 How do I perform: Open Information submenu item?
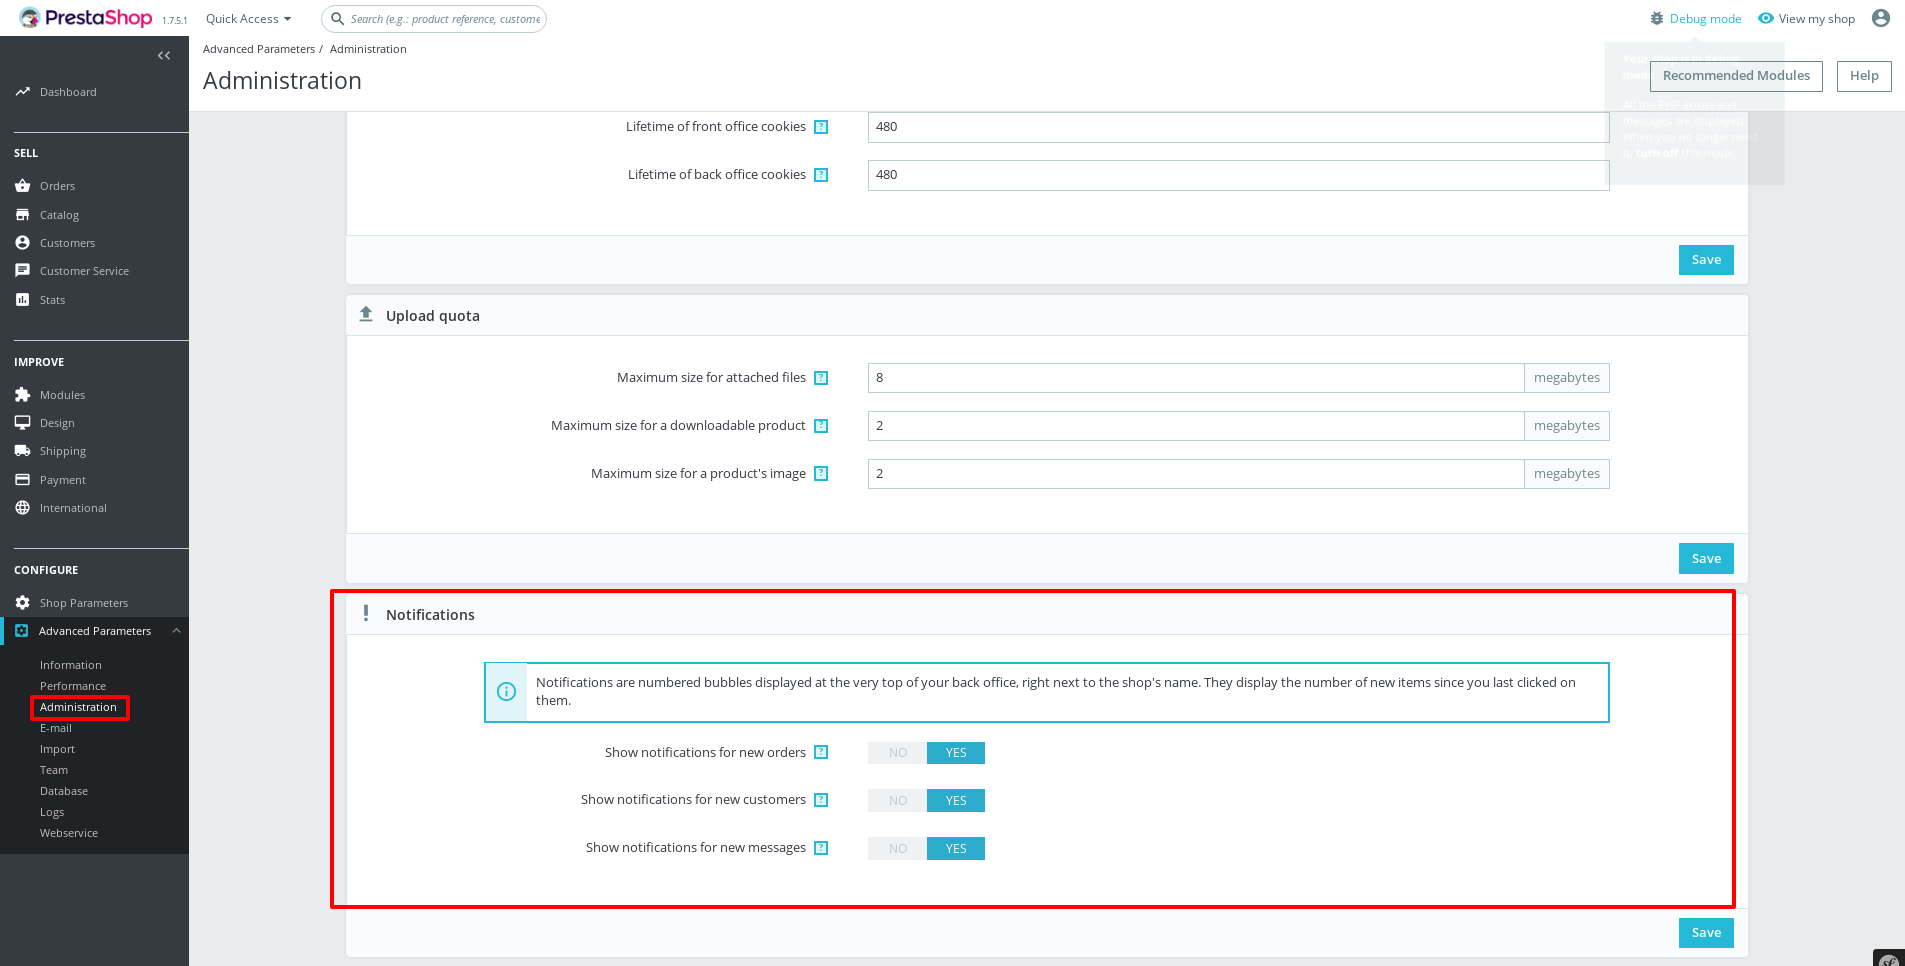point(70,665)
